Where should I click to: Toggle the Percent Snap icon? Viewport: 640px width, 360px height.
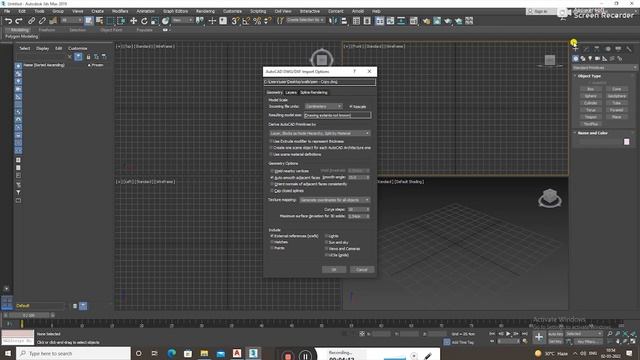tap(257, 21)
